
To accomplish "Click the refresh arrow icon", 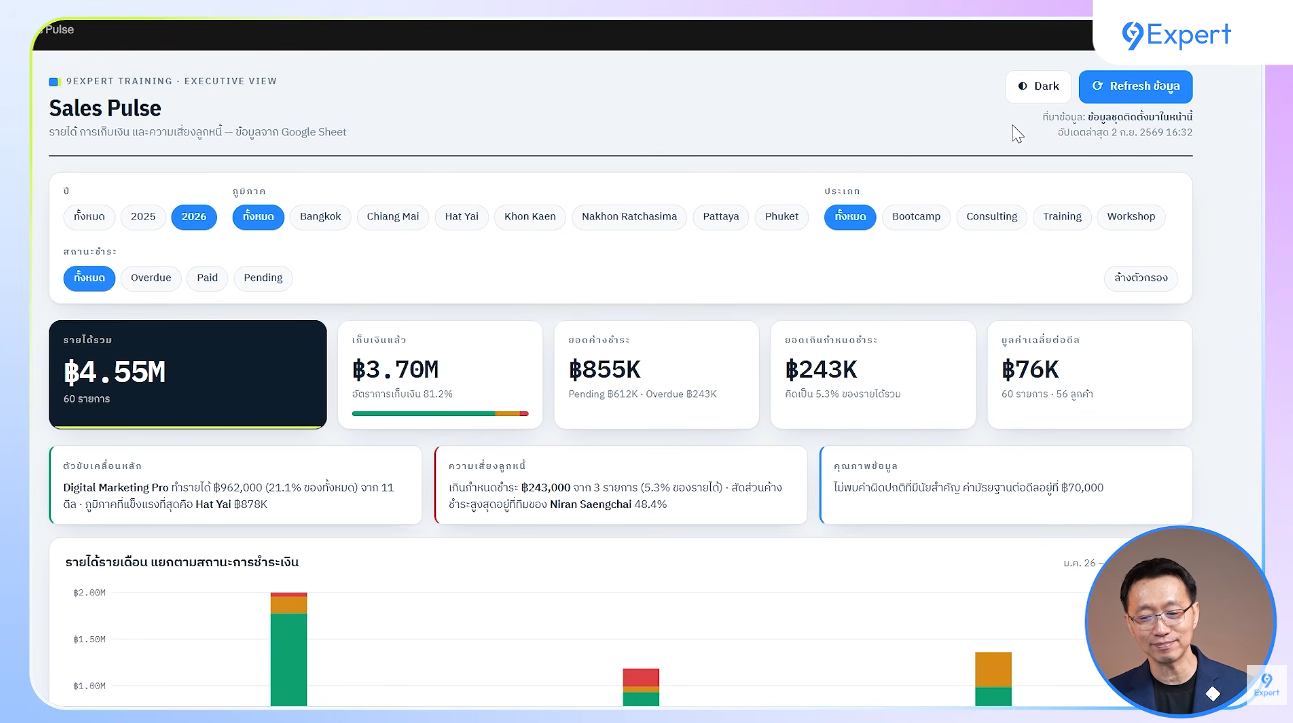I will [1097, 87].
